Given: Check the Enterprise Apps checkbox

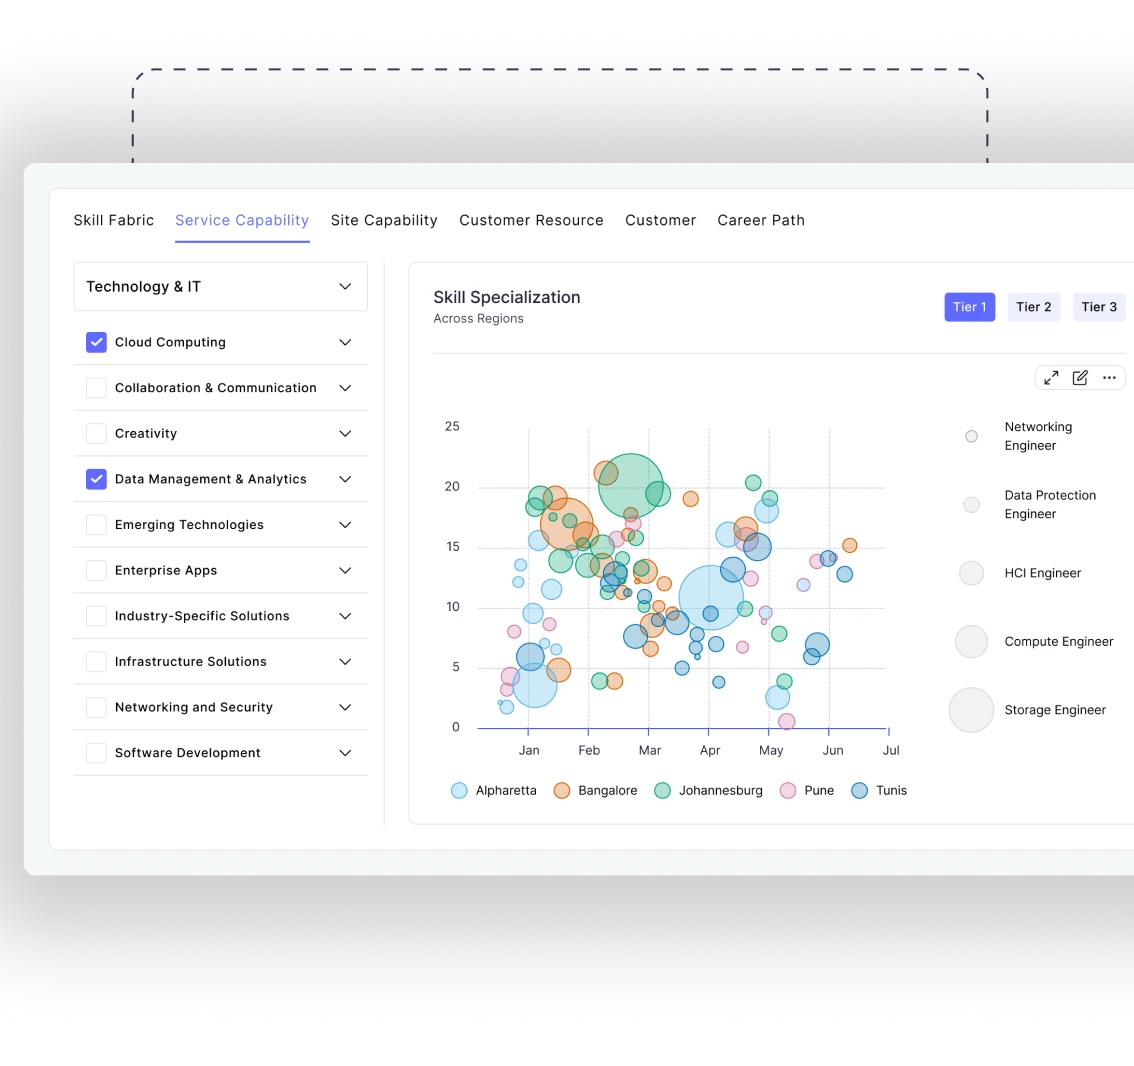Looking at the screenshot, I should click(96, 570).
